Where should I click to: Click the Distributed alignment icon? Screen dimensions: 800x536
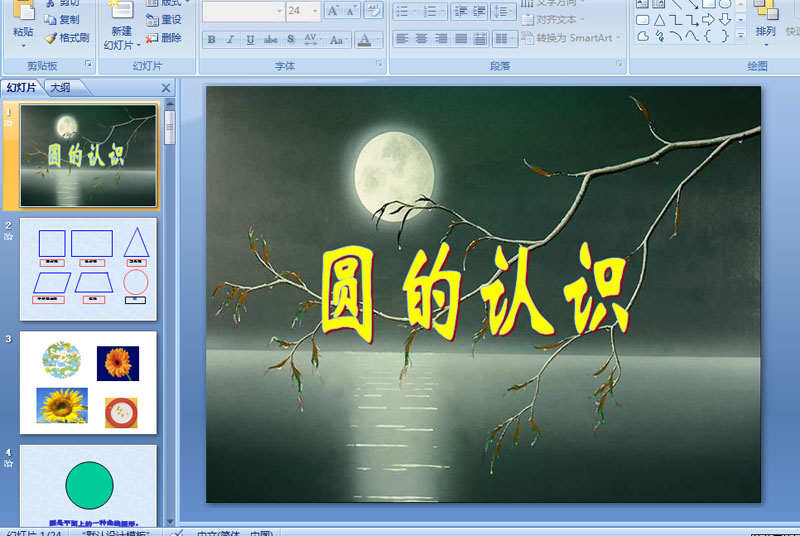coord(480,39)
